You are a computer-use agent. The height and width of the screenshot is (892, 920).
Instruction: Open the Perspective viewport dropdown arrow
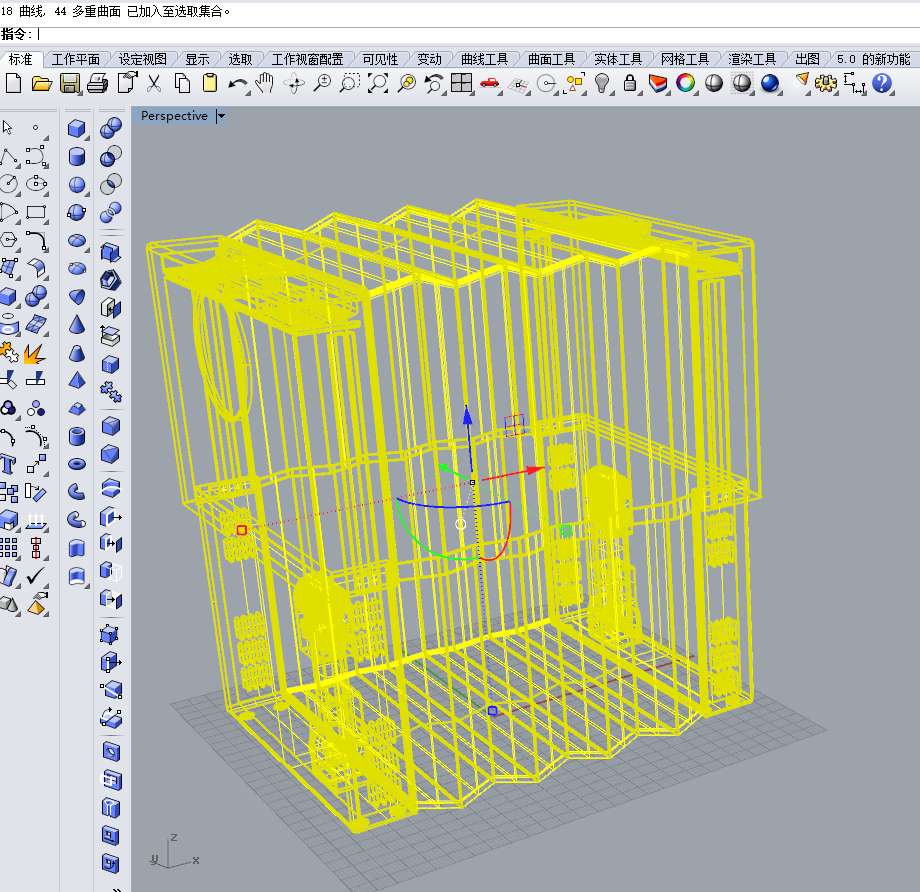(x=221, y=116)
